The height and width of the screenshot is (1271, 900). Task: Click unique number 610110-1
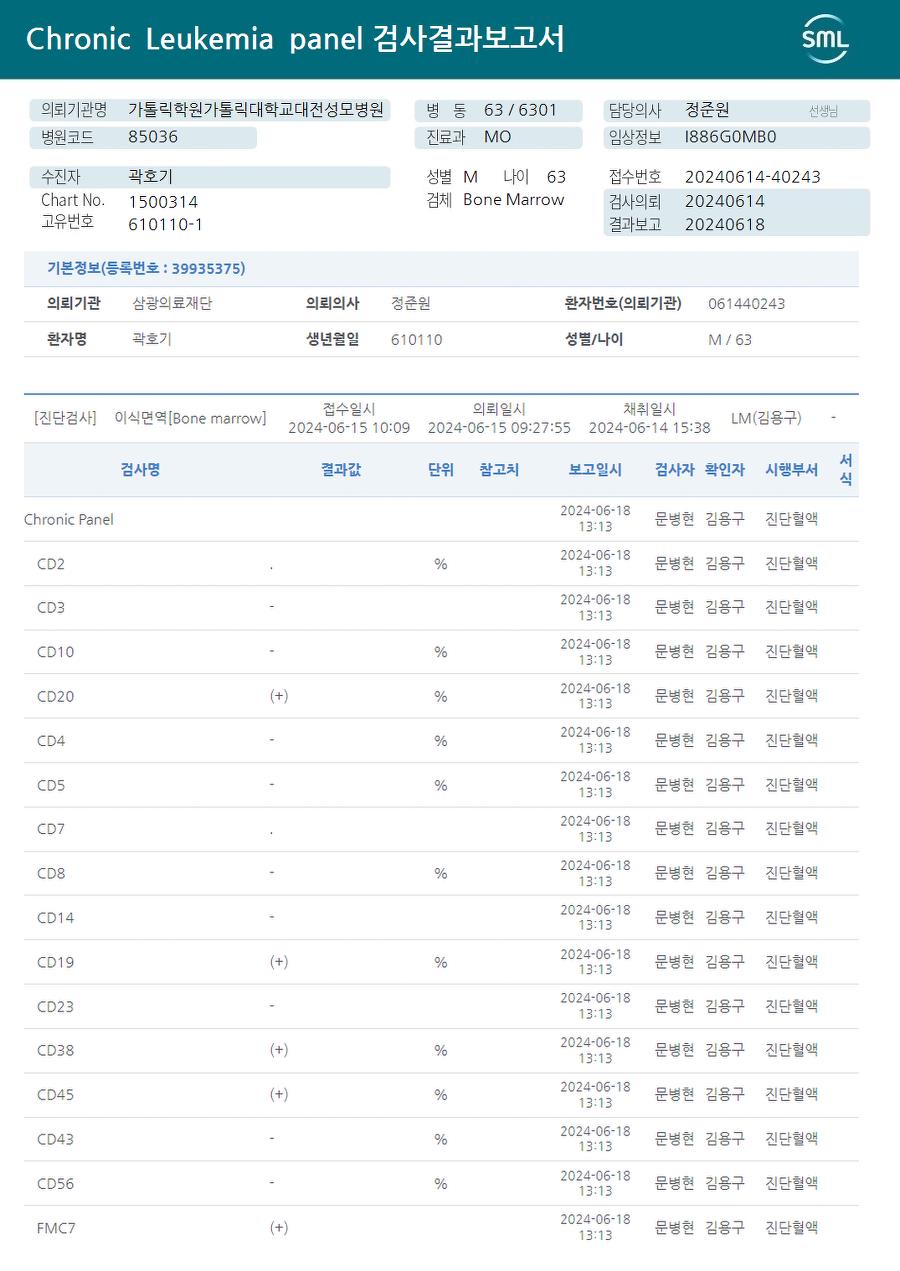165,224
